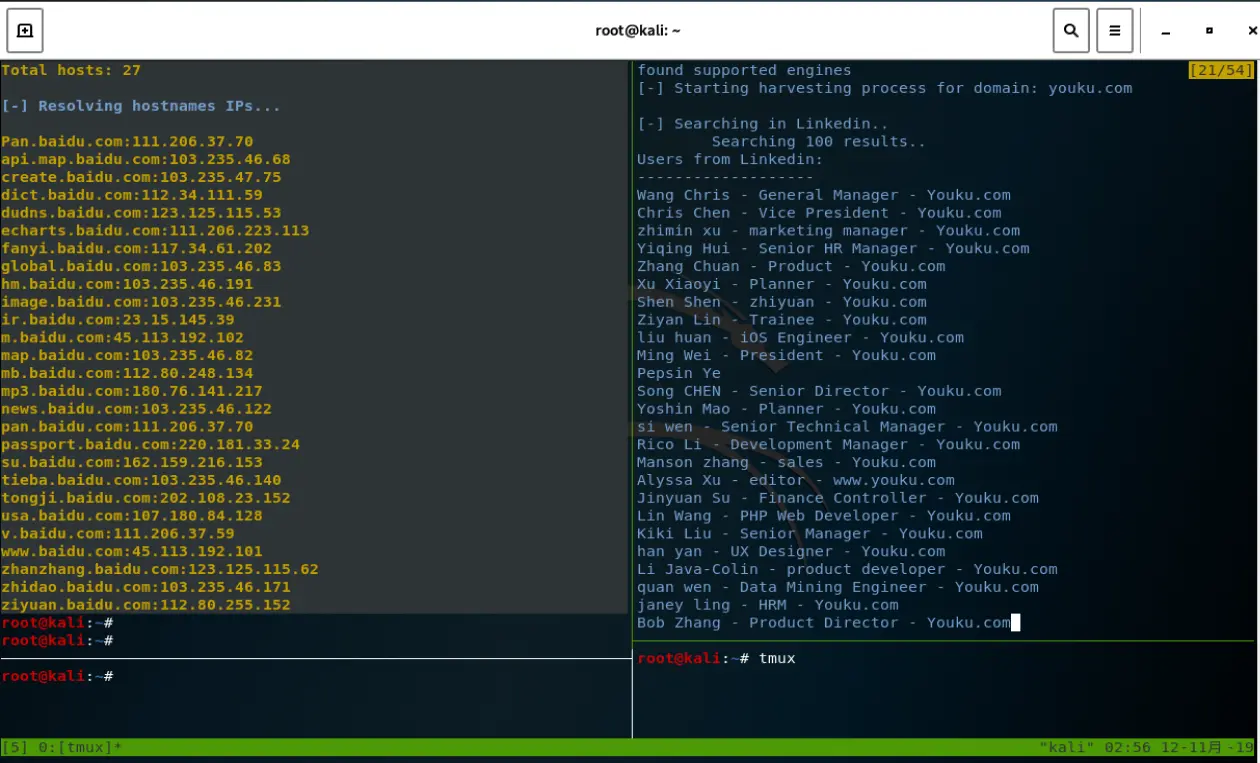Click 'Users from Linkedin:' heading
Viewport: 1260px width, 763px height.
click(730, 159)
